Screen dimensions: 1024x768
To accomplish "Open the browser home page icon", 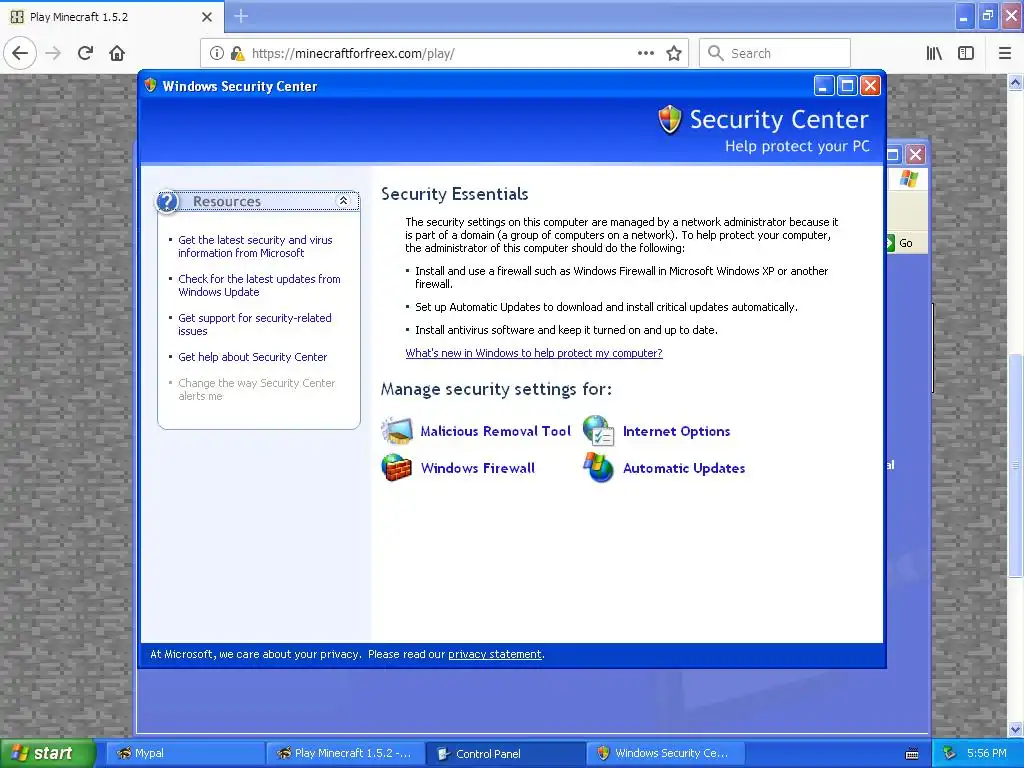I will [117, 53].
